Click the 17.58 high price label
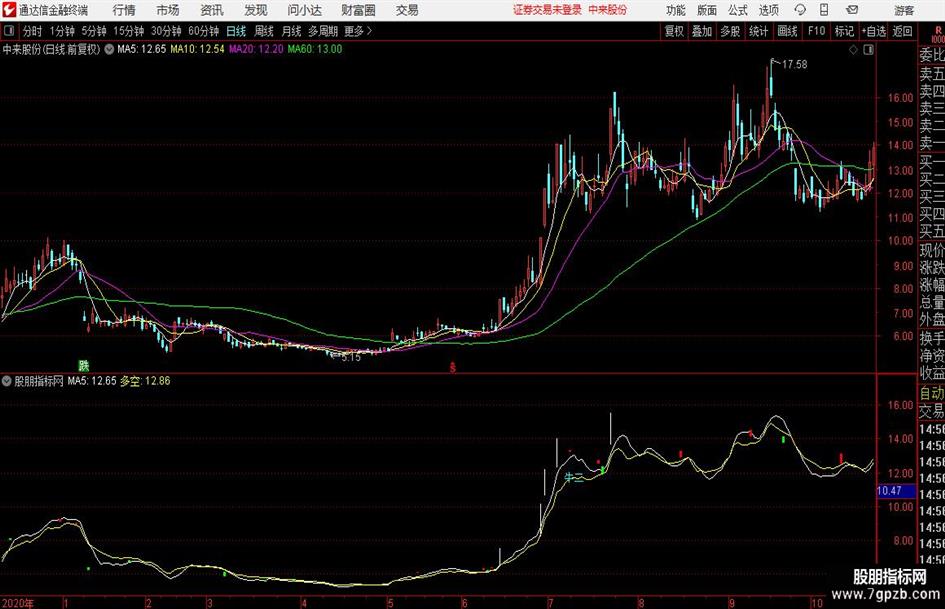Image resolution: width=945 pixels, height=609 pixels. (794, 64)
